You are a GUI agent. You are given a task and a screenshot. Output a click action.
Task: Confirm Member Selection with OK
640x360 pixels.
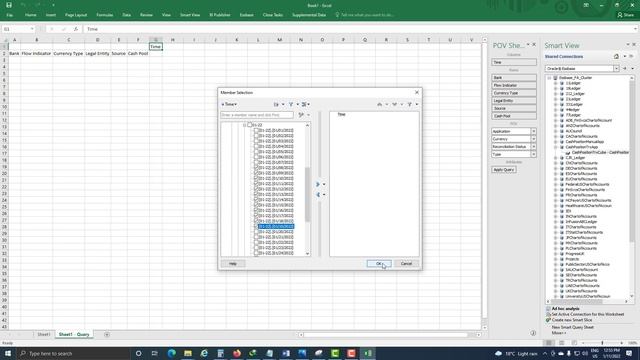[379, 264]
